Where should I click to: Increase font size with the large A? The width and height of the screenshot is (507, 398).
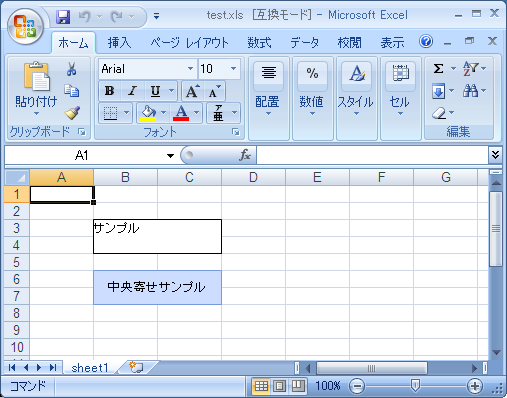(x=193, y=91)
